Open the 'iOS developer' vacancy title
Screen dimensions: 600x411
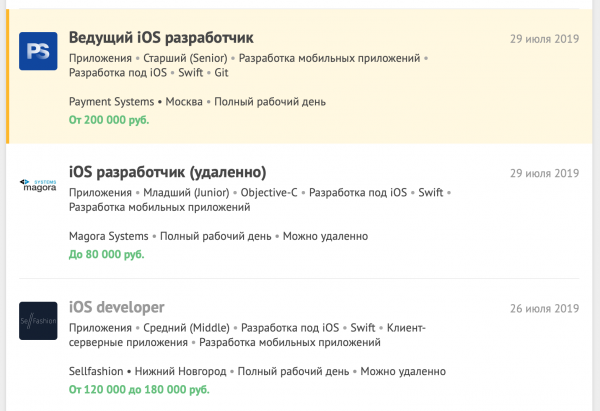coord(116,307)
